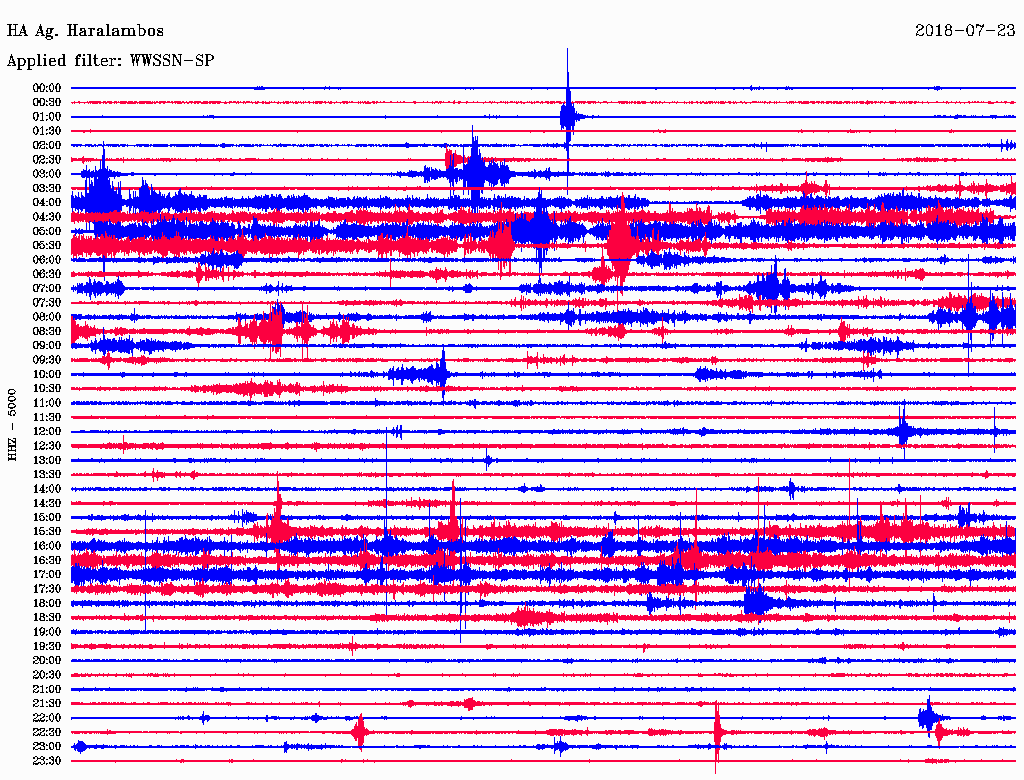Click the station title 'HA Ag. Haralambos'
This screenshot has width=1024, height=780.
[x=85, y=31]
